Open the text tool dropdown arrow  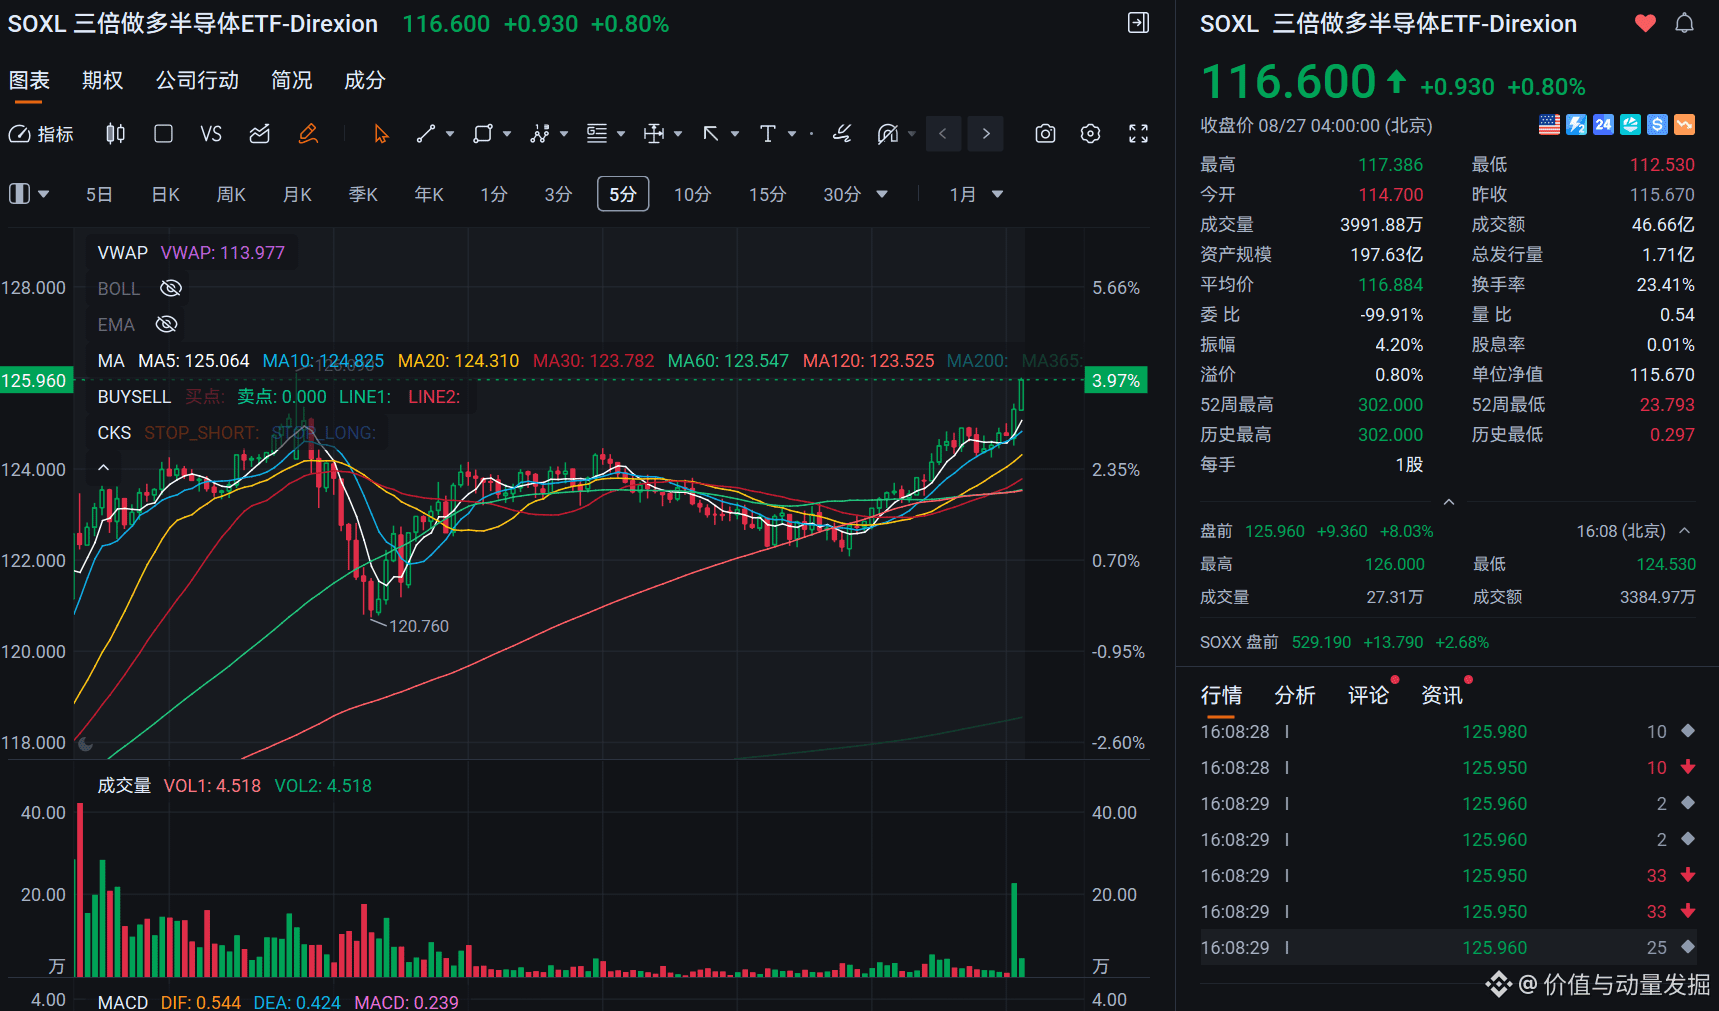[792, 134]
